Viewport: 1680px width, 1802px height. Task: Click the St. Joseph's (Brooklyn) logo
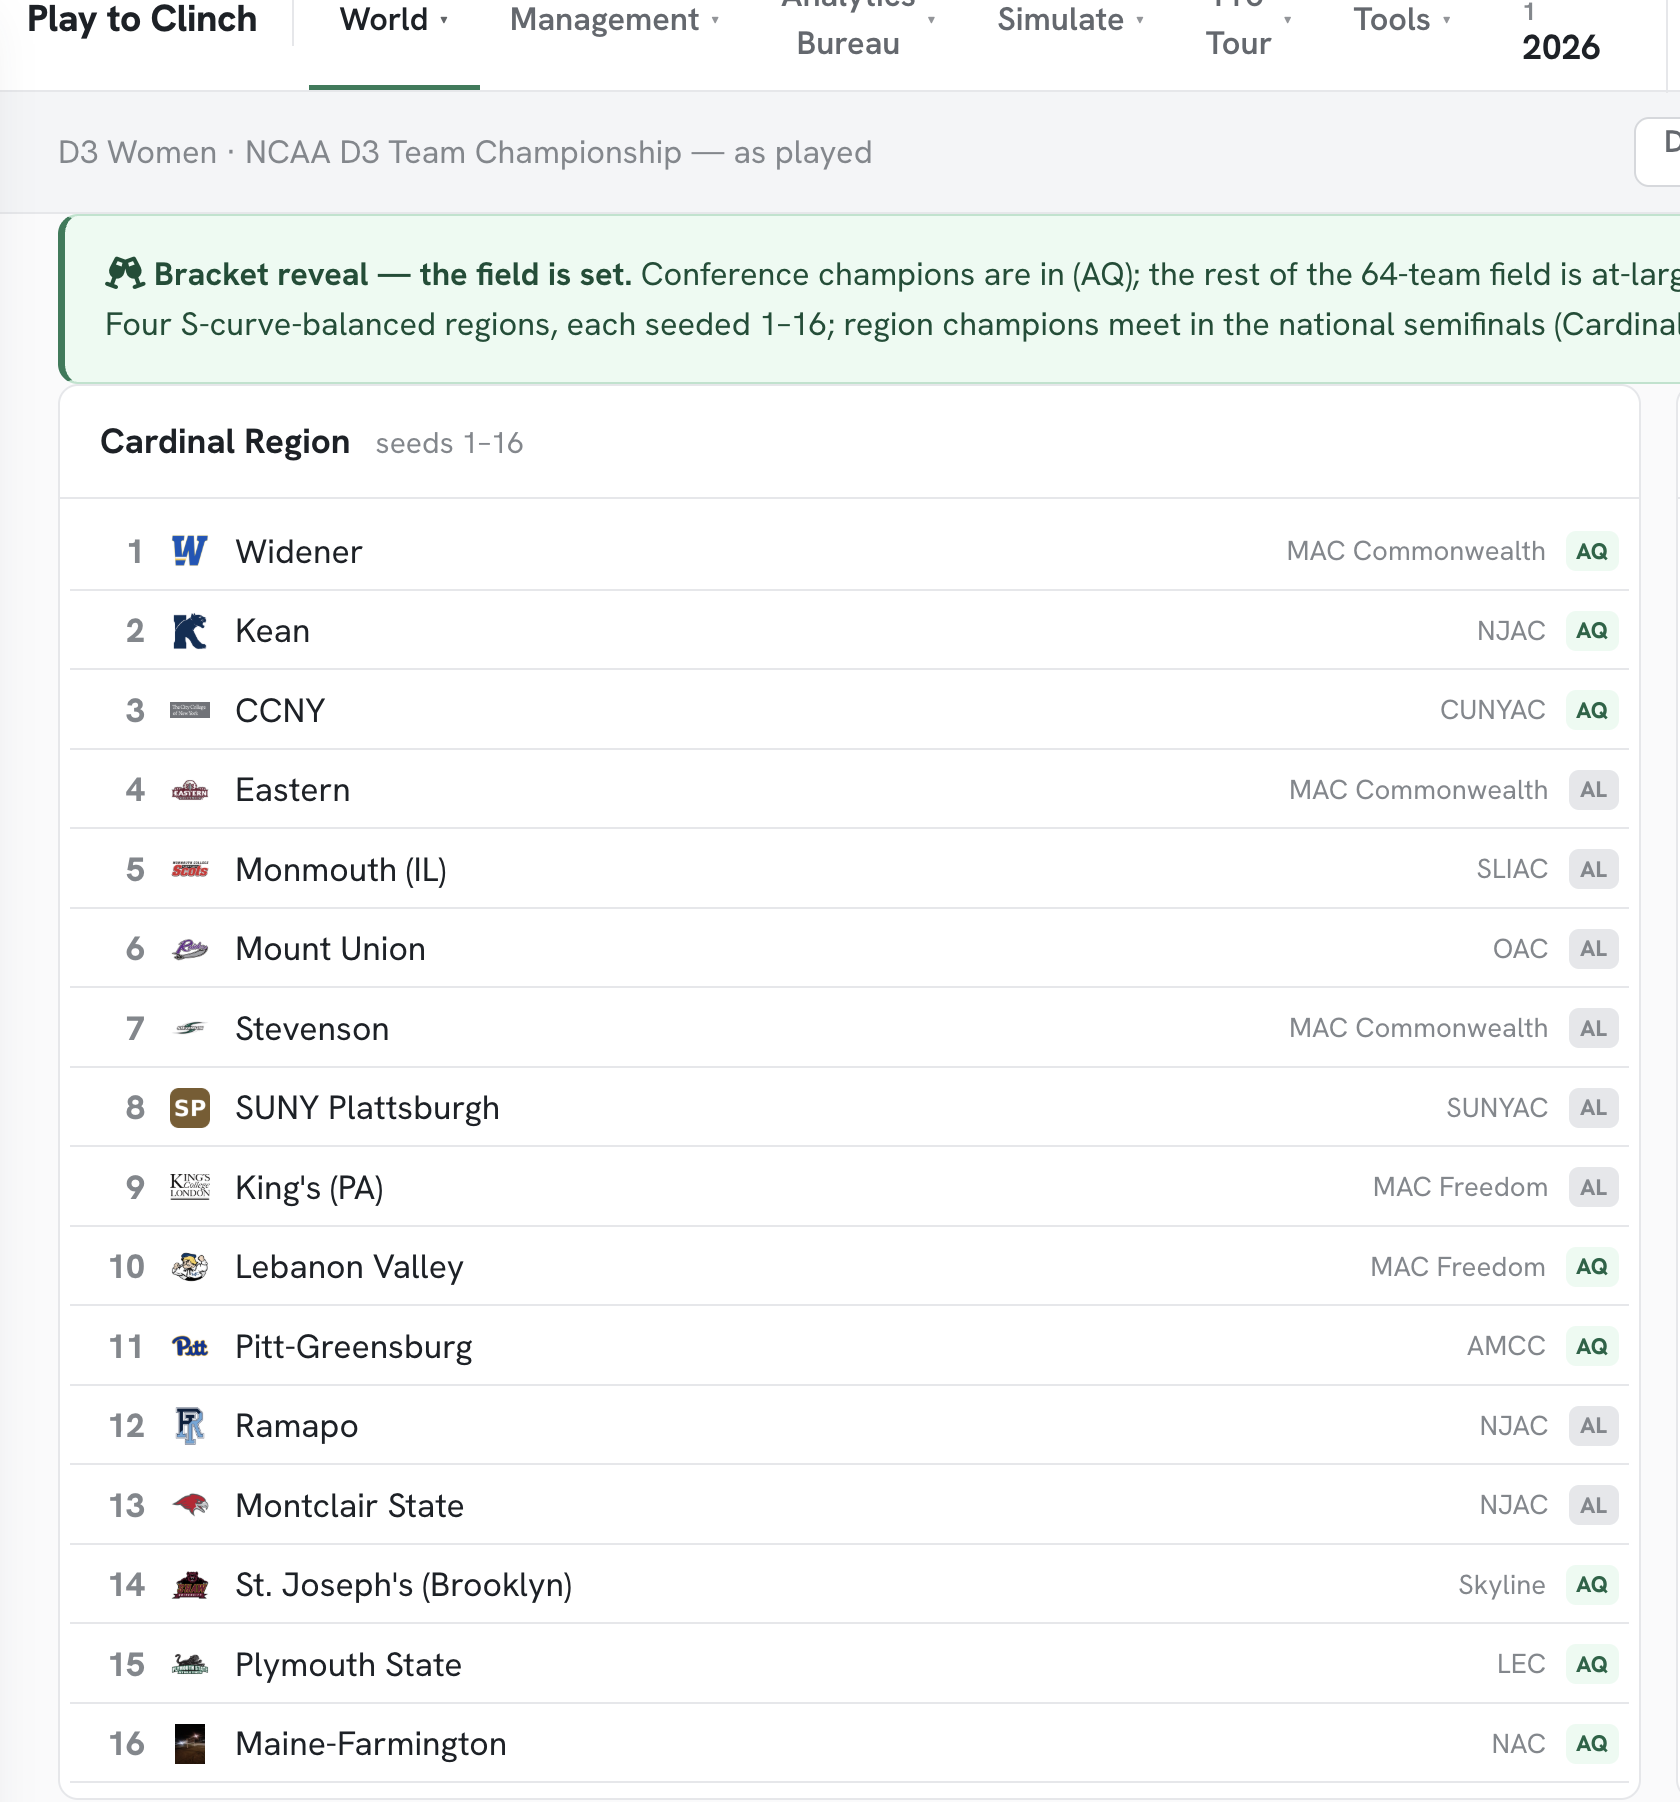190,1585
